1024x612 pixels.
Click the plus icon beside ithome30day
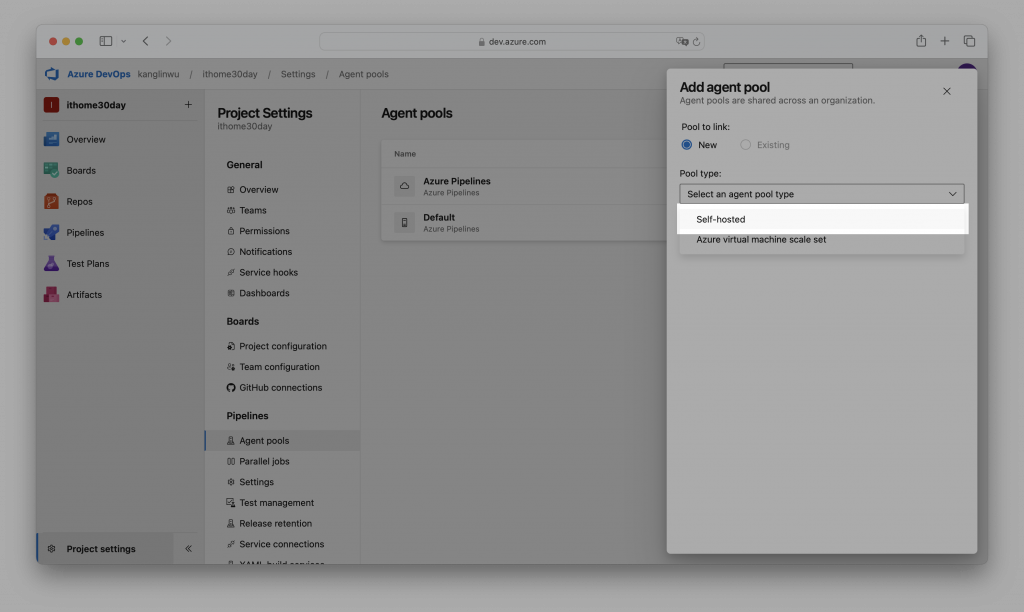[x=188, y=105]
